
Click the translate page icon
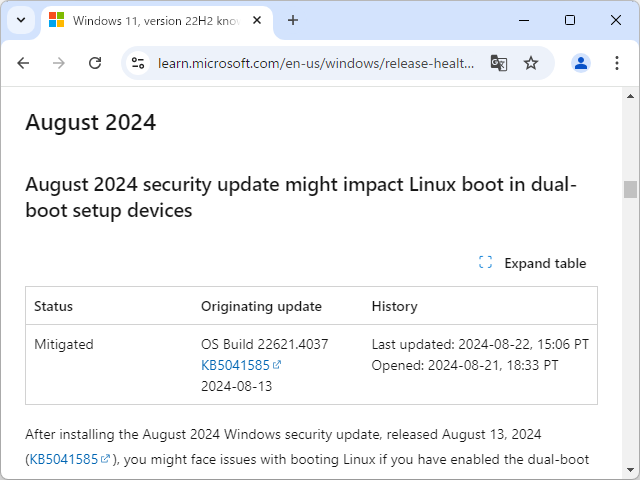(498, 63)
